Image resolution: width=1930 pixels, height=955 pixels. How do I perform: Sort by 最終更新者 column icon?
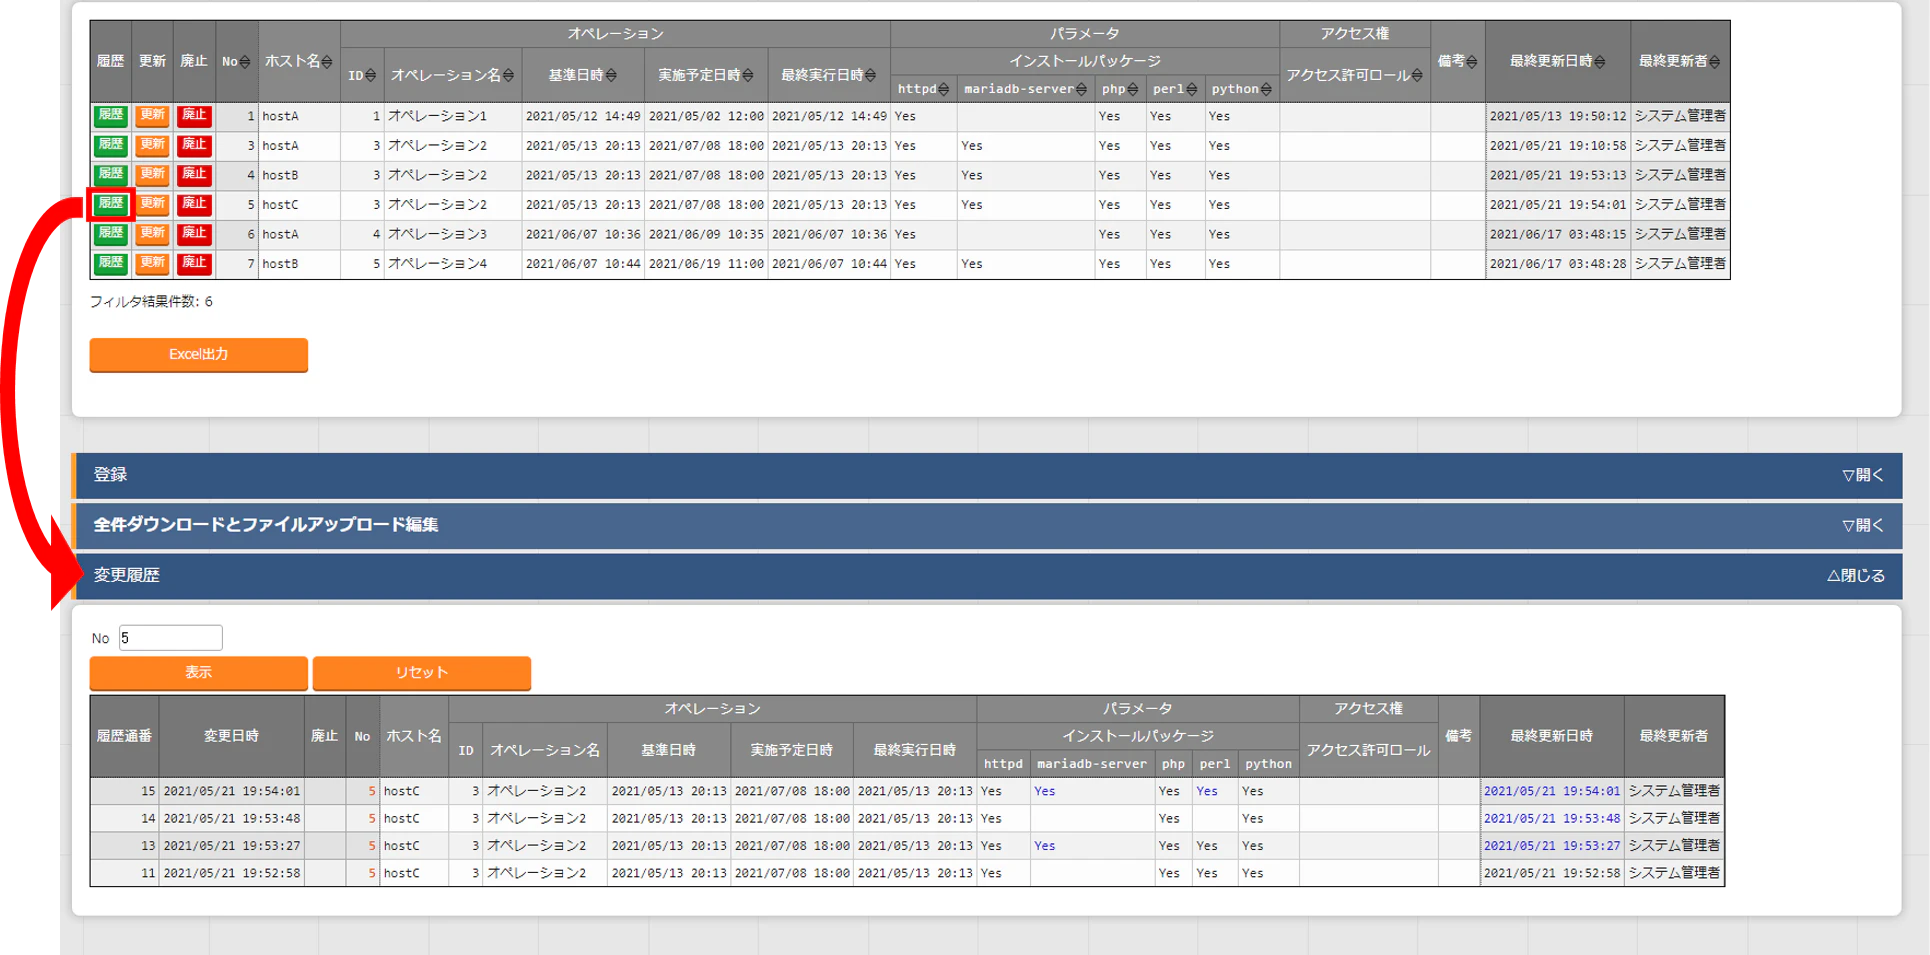(1715, 62)
